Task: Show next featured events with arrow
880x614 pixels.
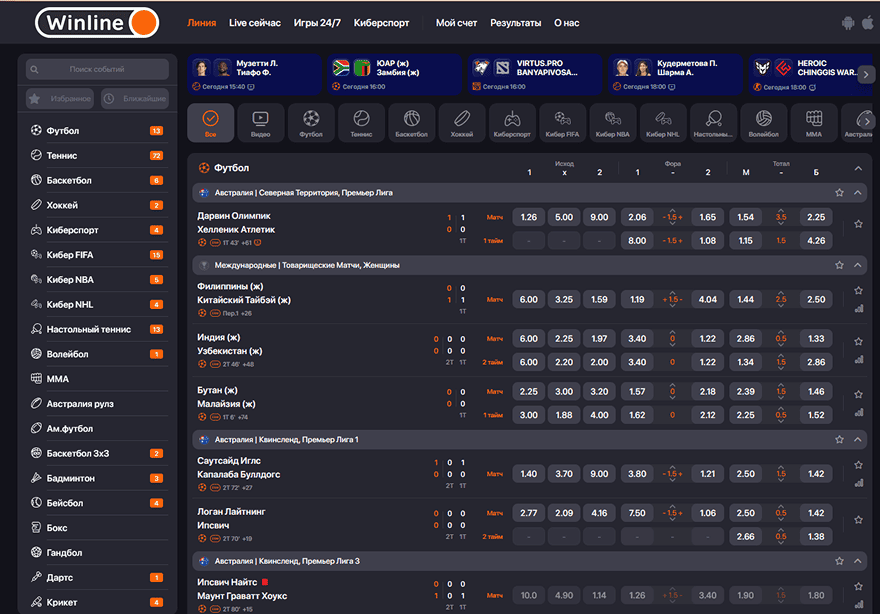Action: tap(866, 74)
